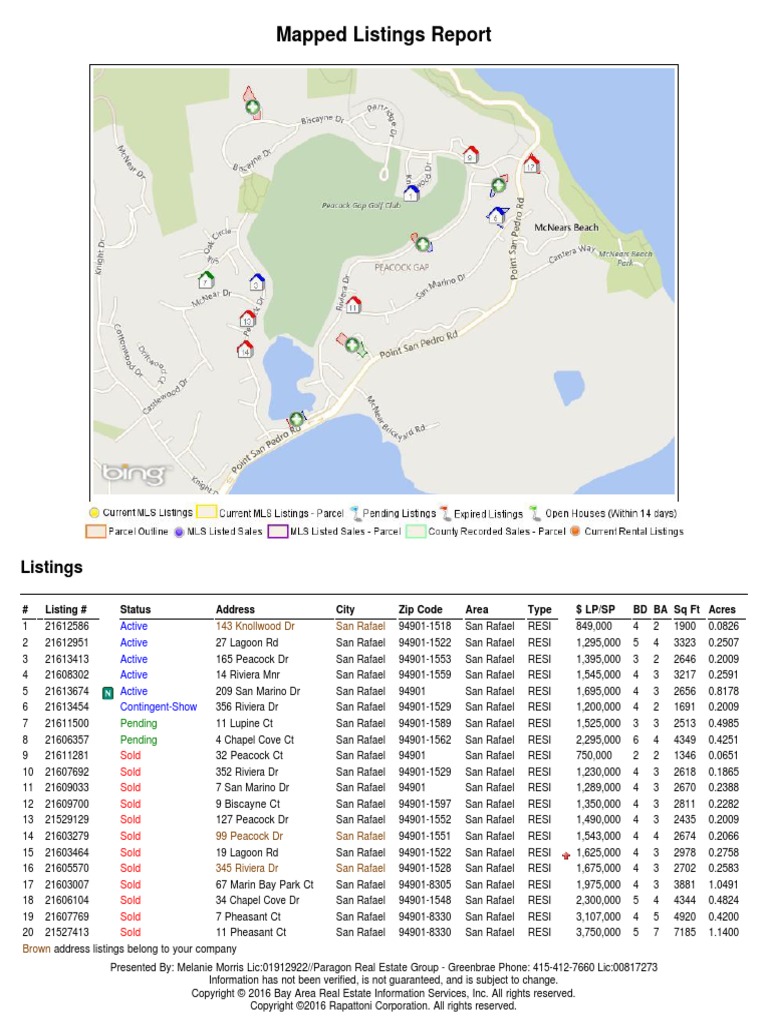Click the 11 Pheasant Ct address
Image resolution: width=768 pixels, height=1024 pixels.
[x=251, y=932]
